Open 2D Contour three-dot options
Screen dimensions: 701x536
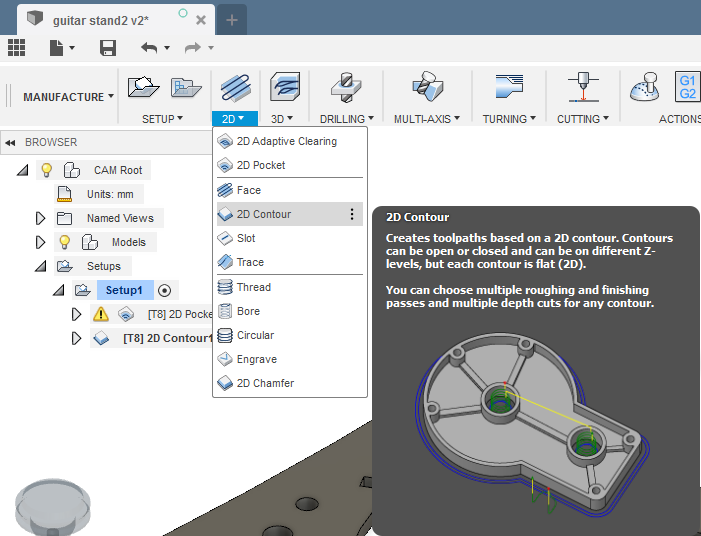coord(352,214)
